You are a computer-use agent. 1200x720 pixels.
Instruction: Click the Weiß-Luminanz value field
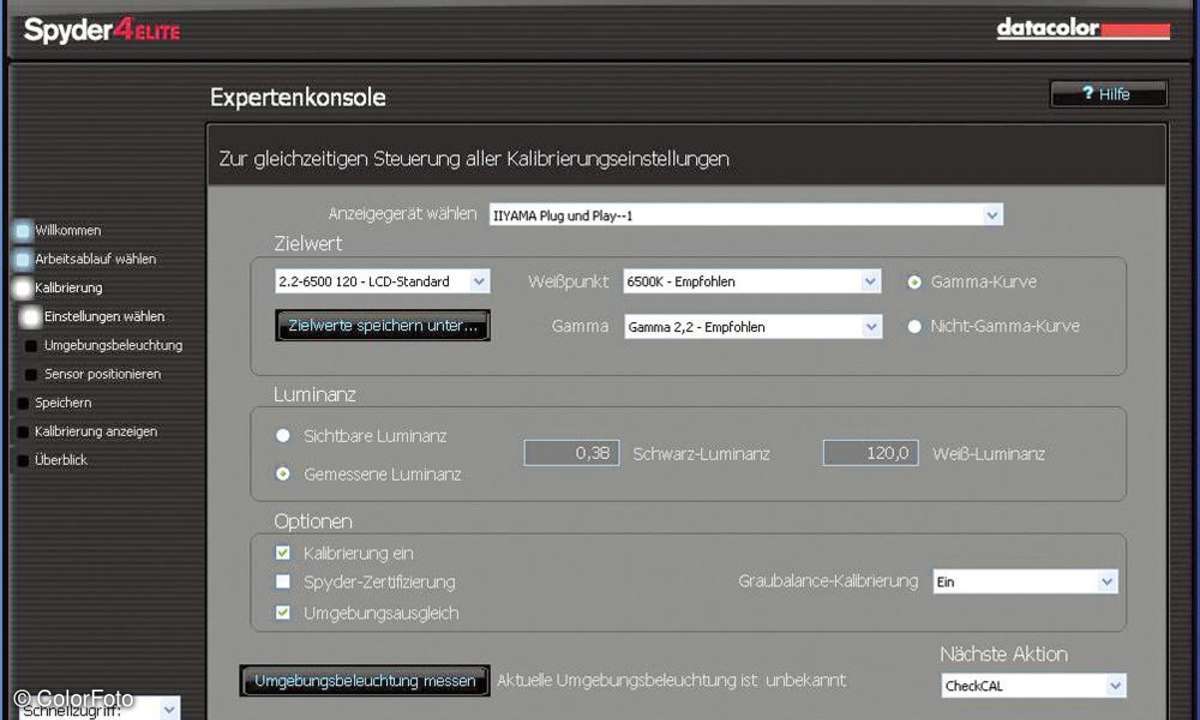pyautogui.click(x=871, y=453)
